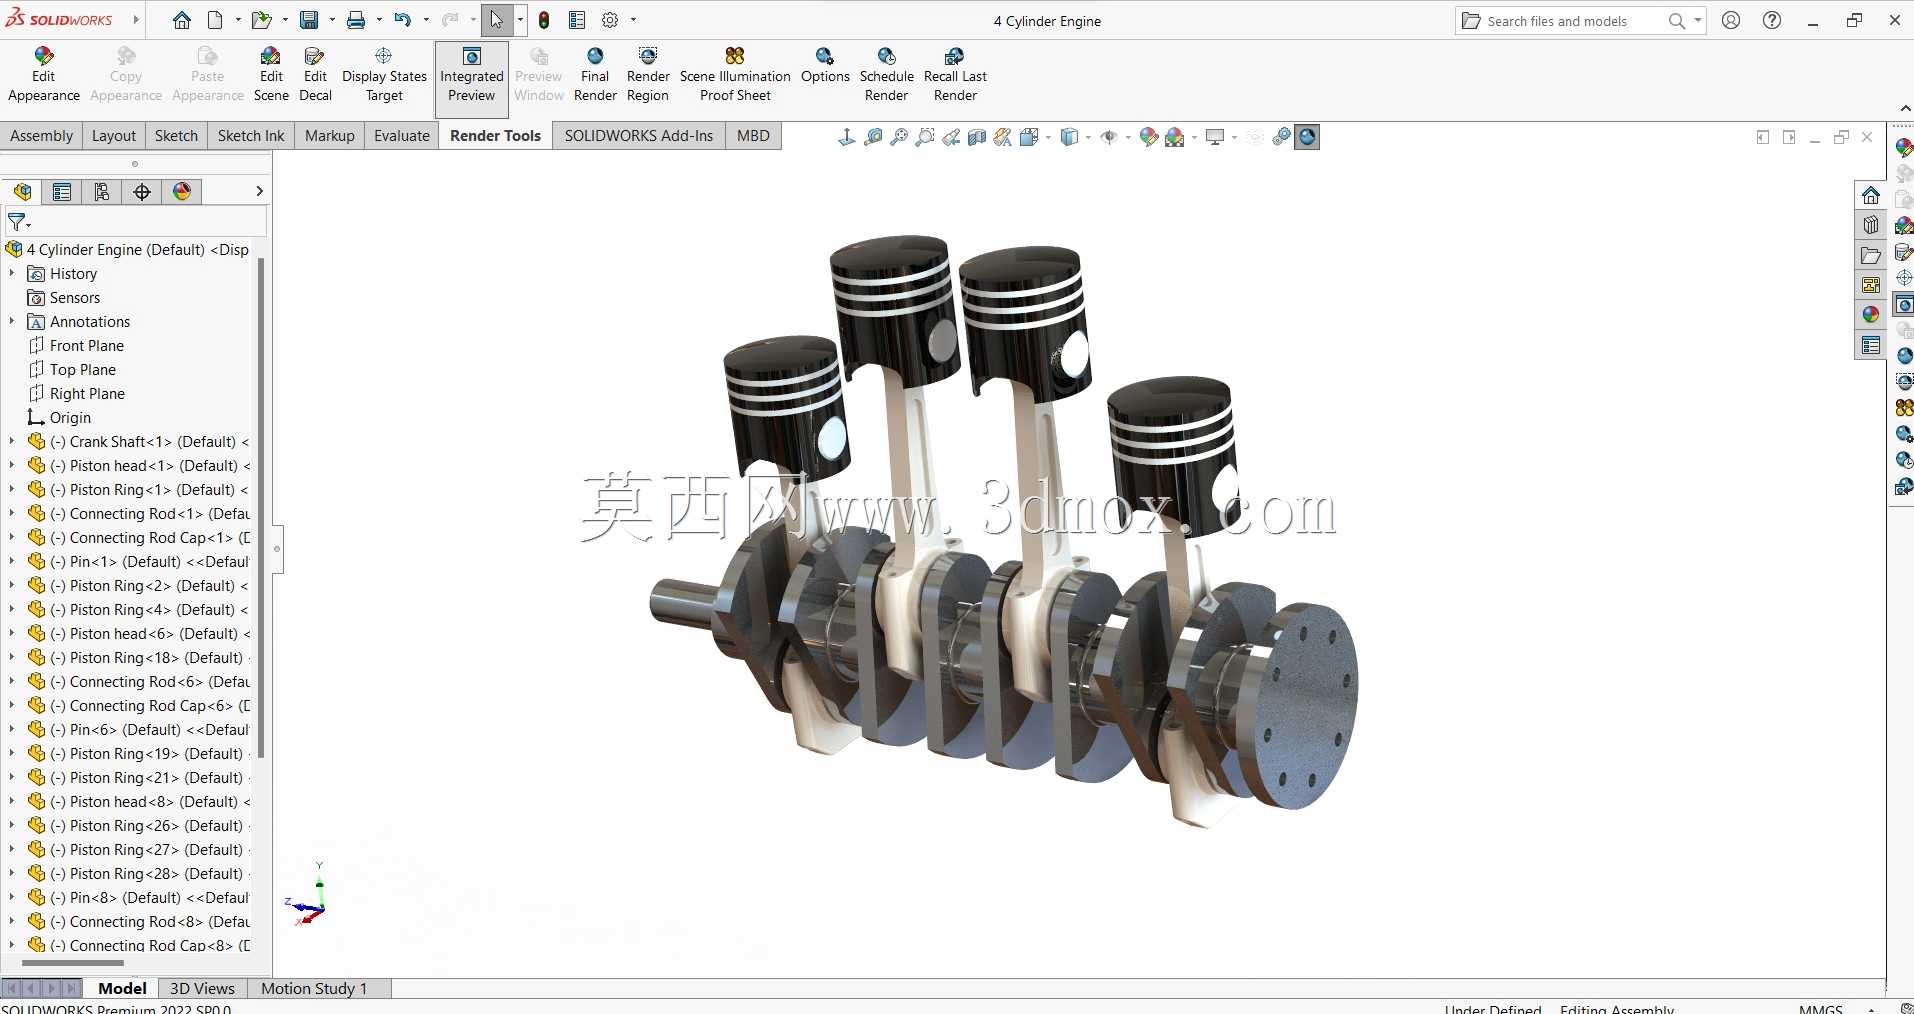Open the MBD tab
Screen dimensions: 1914x1014
pos(753,136)
